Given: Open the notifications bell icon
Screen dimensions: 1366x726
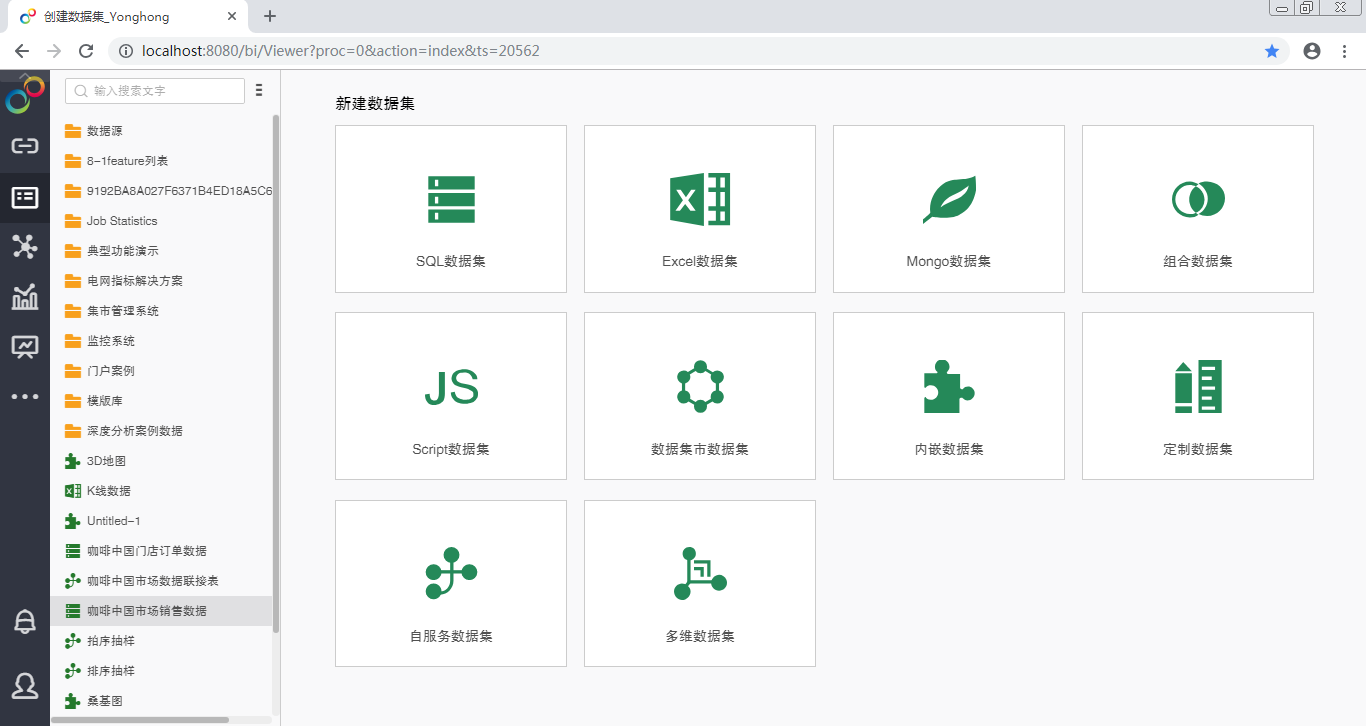Looking at the screenshot, I should [x=25, y=621].
